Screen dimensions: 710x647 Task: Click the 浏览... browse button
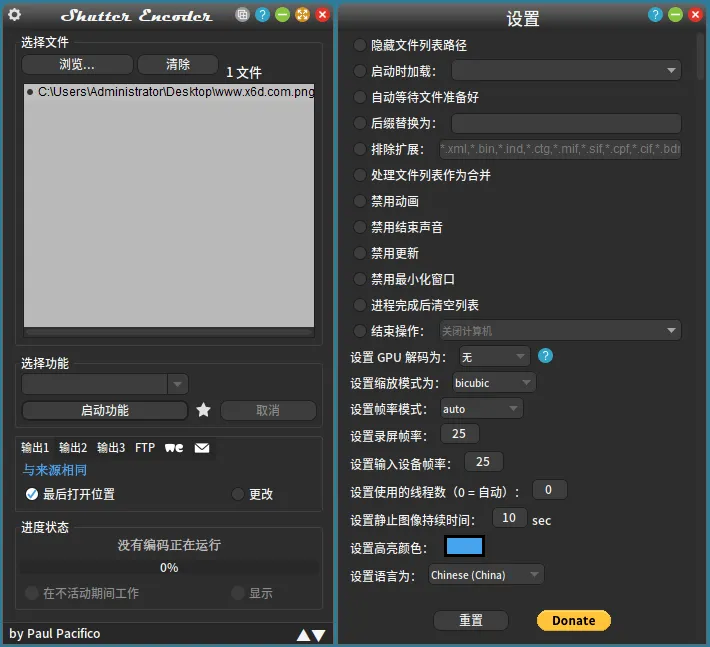pos(77,64)
